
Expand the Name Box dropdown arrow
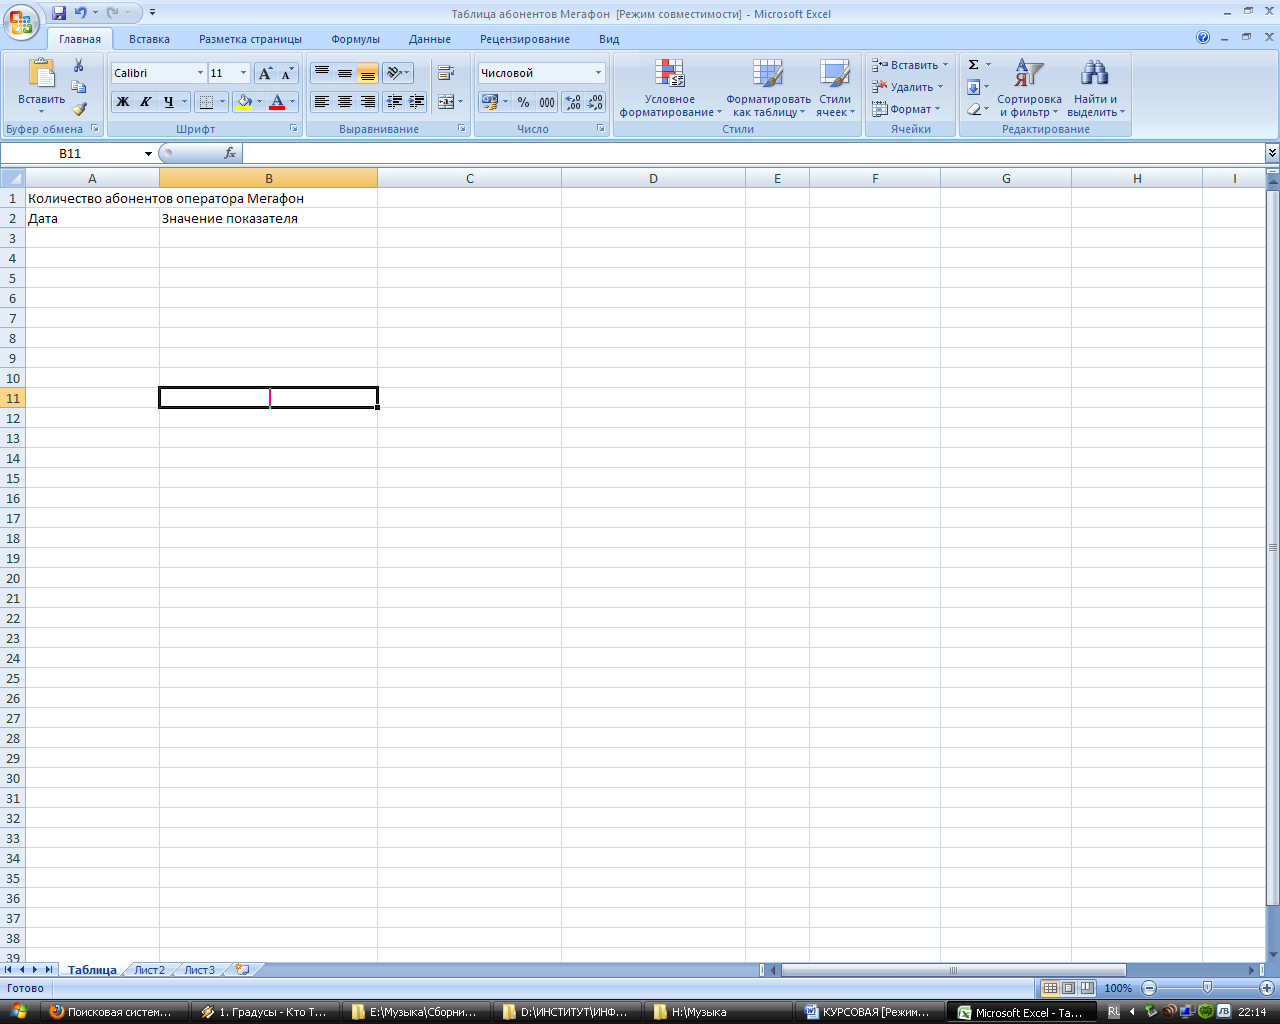tap(148, 154)
